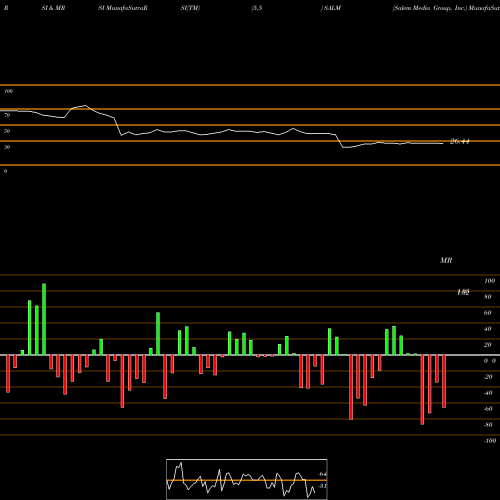Click the 64 label in the mini chart
The width and height of the screenshot is (500, 500).
point(322,474)
